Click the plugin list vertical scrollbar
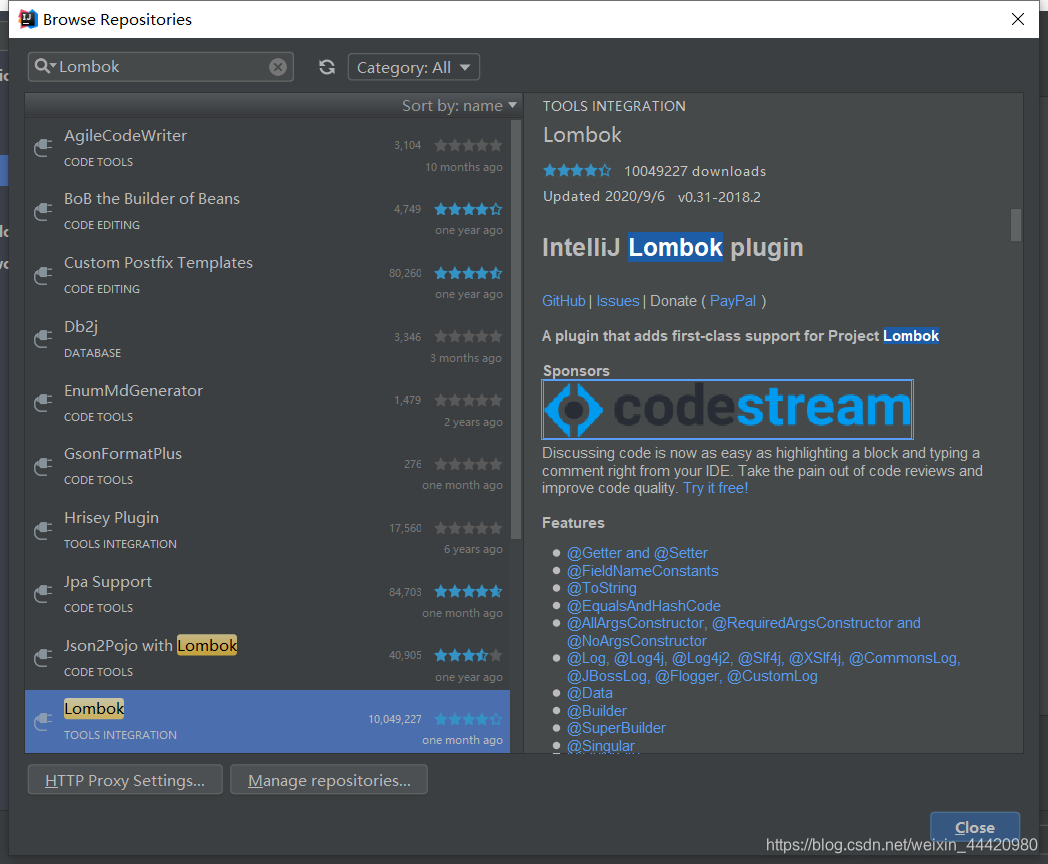Image resolution: width=1048 pixels, height=864 pixels. [x=516, y=329]
